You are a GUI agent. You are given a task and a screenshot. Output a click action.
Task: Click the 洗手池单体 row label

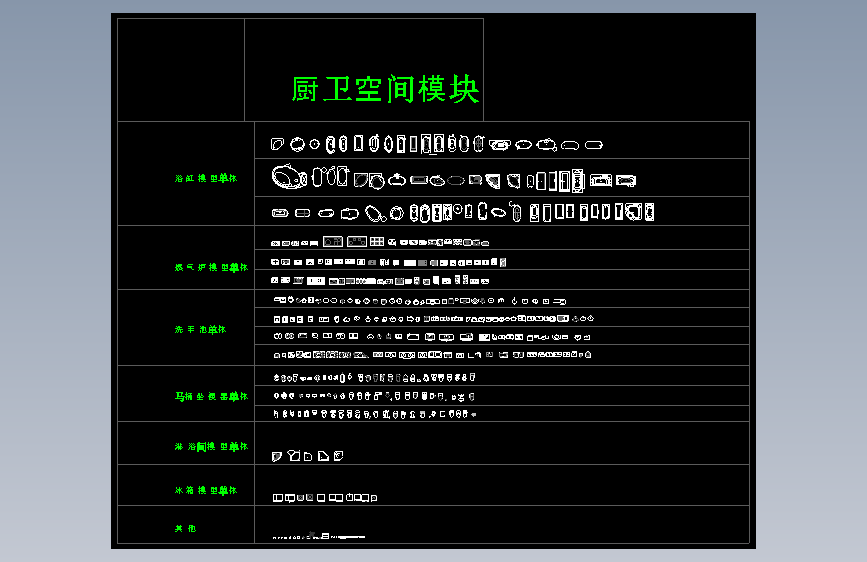[x=200, y=329]
